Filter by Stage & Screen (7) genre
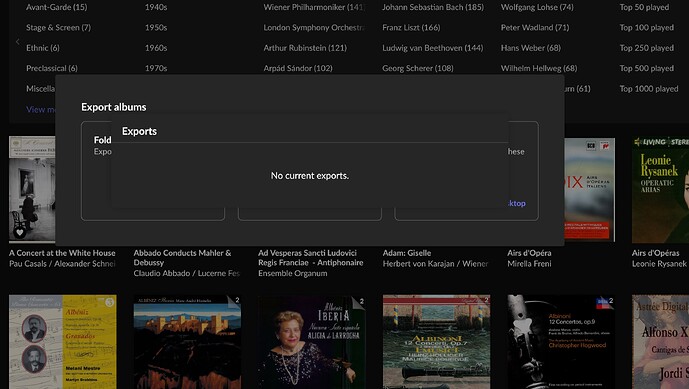Screen dimensions: 689x389 coord(58,27)
